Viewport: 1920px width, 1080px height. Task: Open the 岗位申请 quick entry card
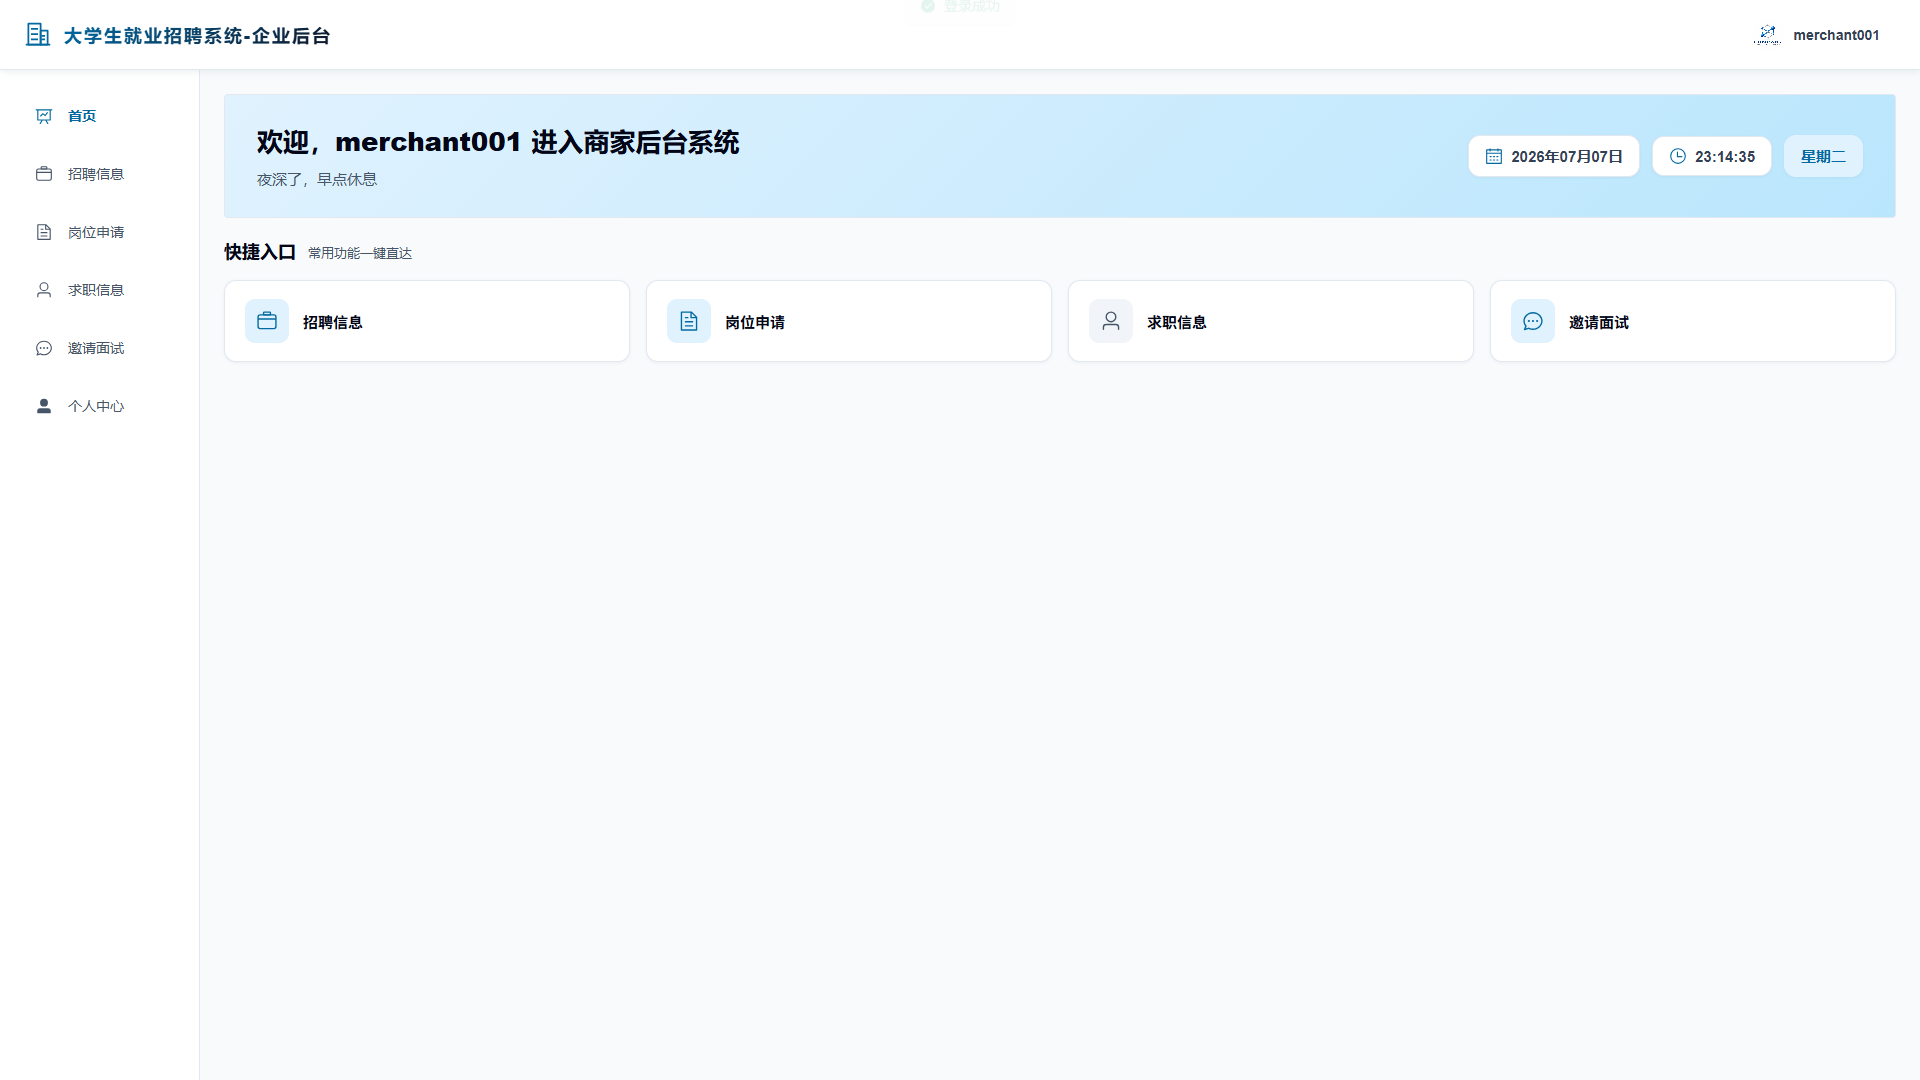[x=849, y=321]
